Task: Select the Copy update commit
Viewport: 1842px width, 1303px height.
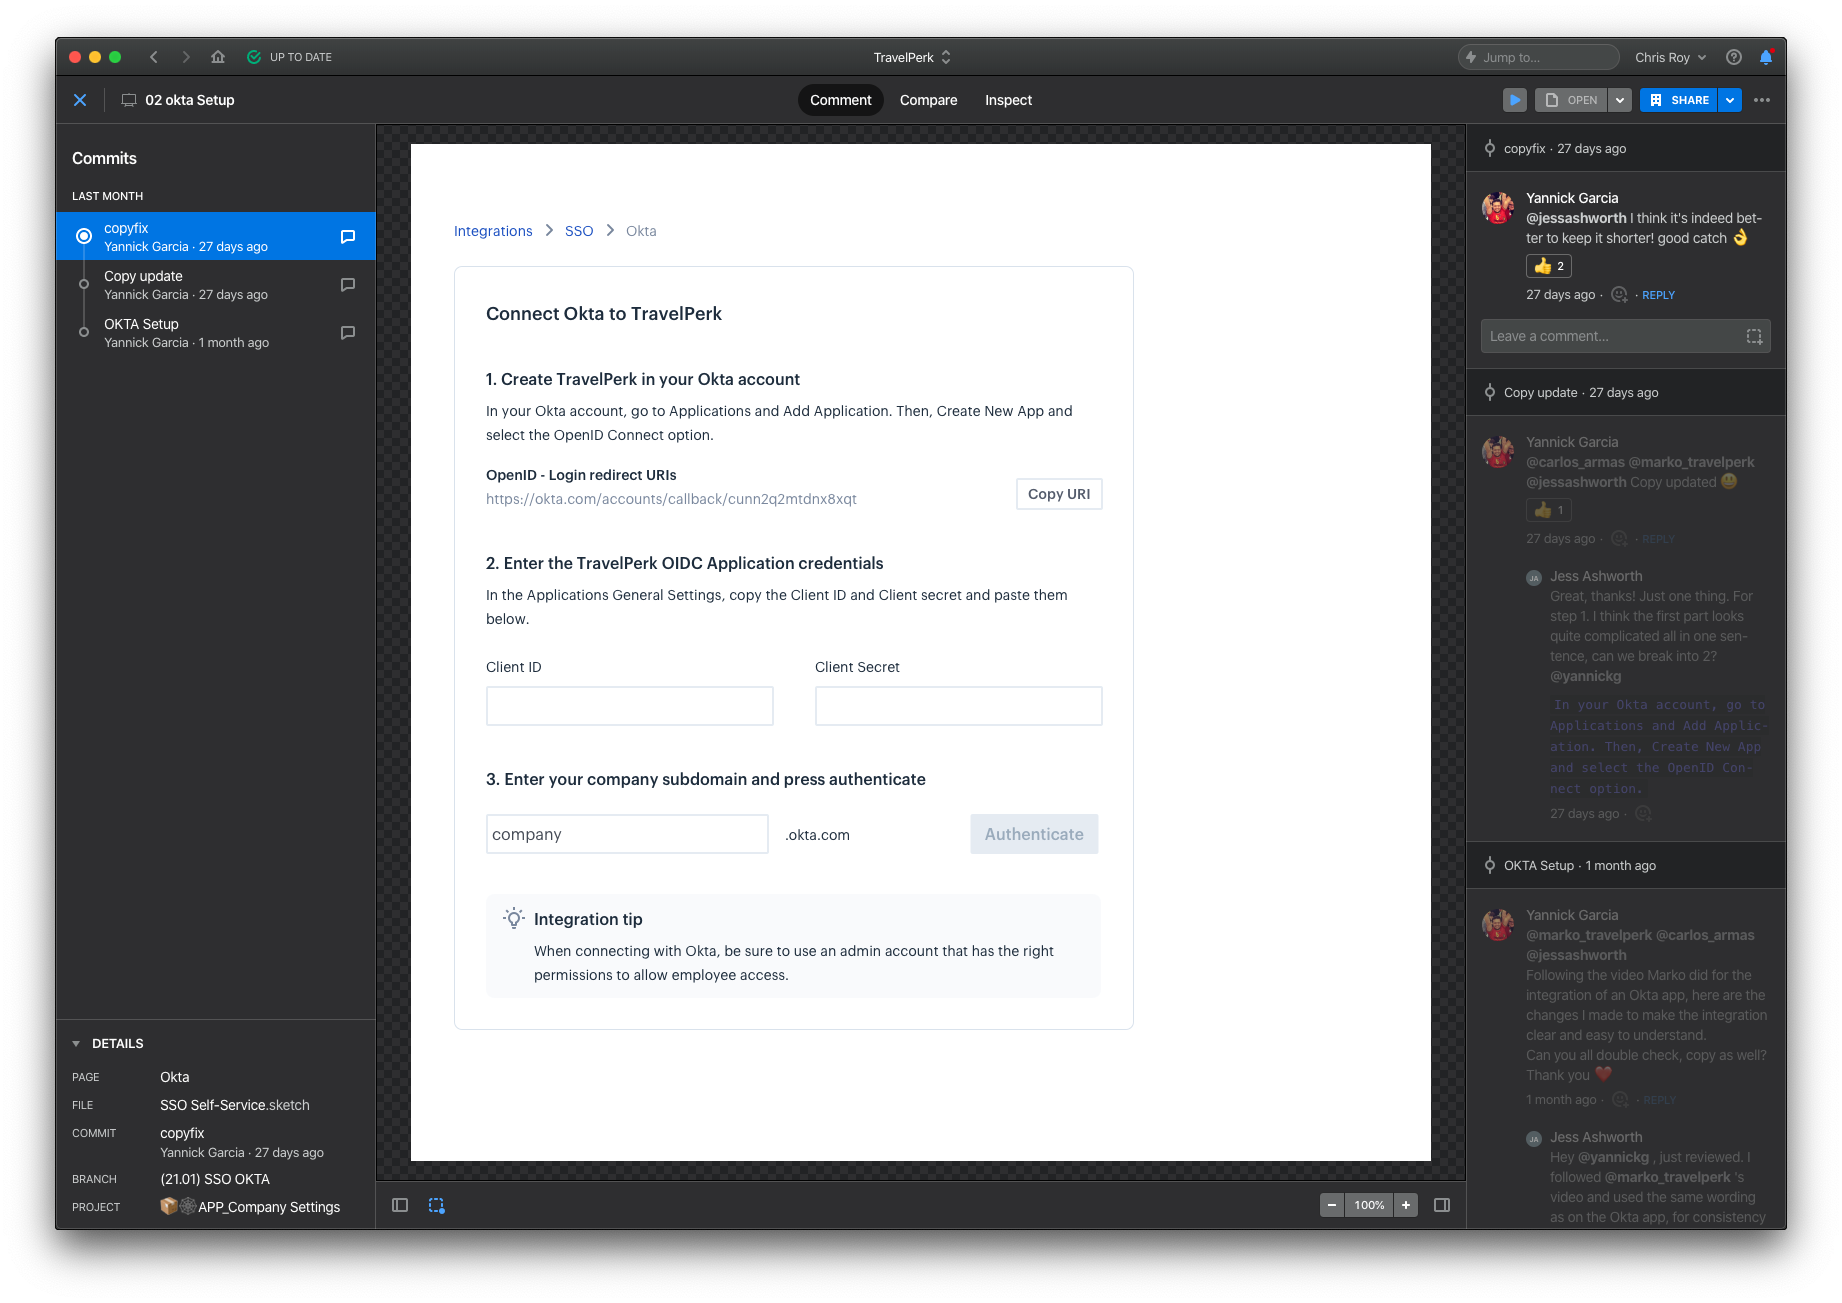Action: point(216,285)
